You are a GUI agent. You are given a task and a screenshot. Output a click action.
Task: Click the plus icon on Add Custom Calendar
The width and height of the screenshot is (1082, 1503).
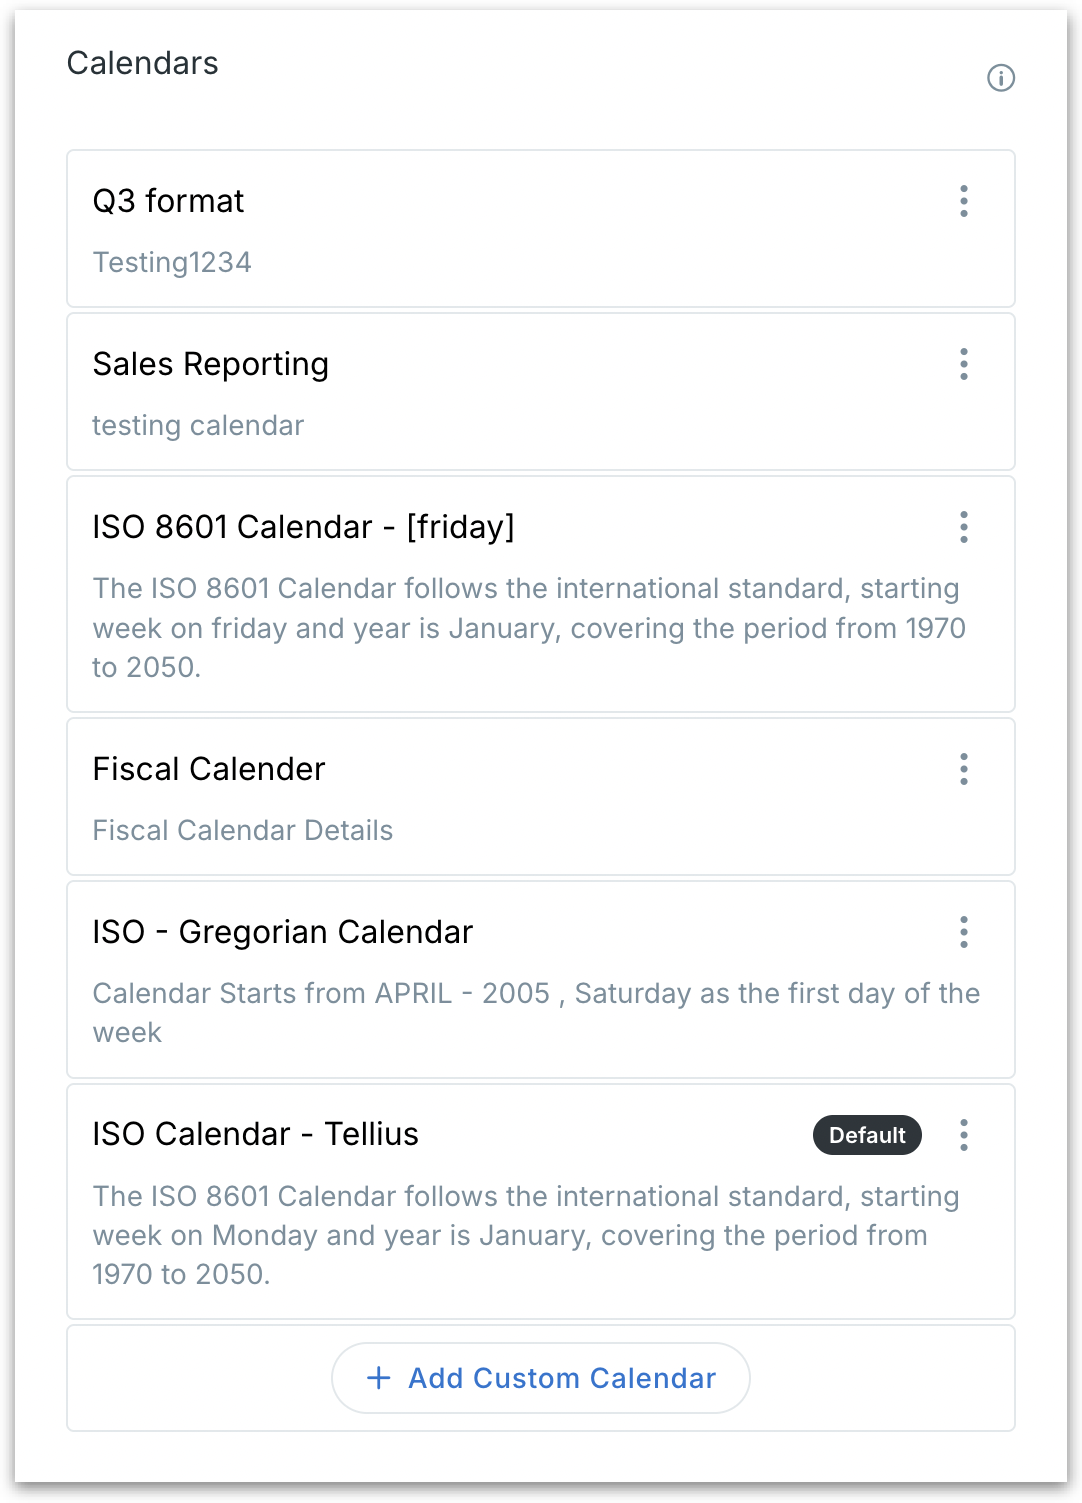[x=379, y=1378]
